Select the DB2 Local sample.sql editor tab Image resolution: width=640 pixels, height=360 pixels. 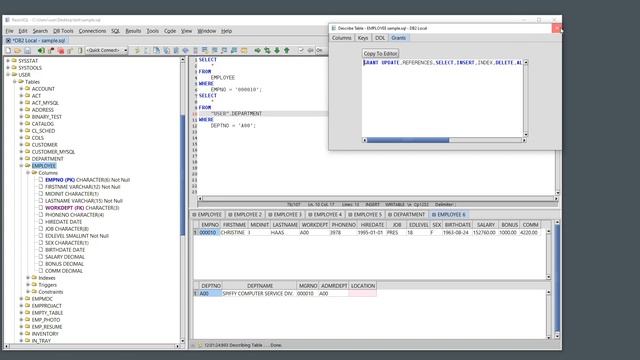pos(36,41)
